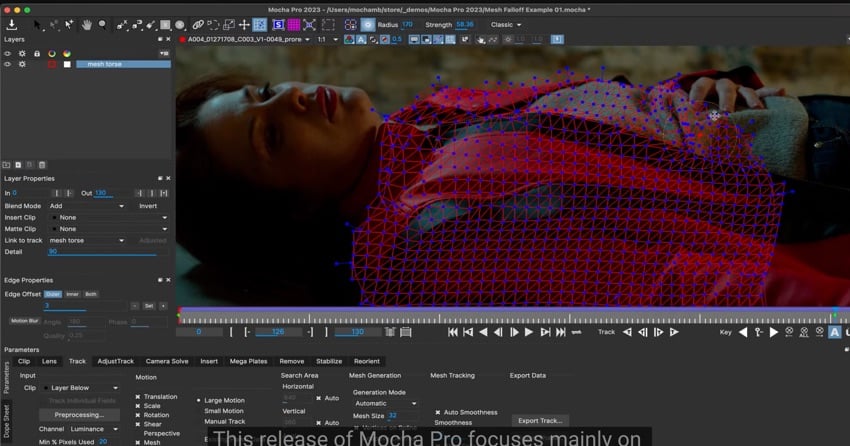Open the Blend Mode Add dropdown

(x=85, y=206)
